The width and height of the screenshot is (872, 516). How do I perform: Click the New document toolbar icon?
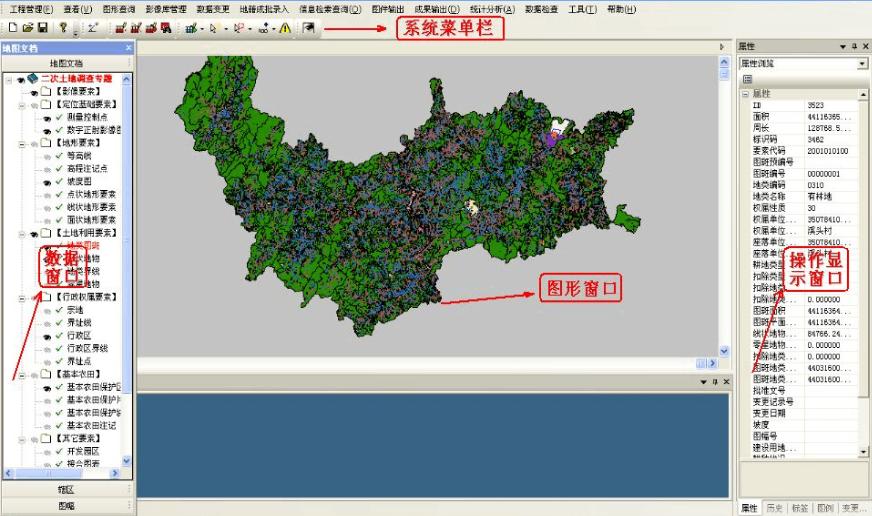[12, 28]
